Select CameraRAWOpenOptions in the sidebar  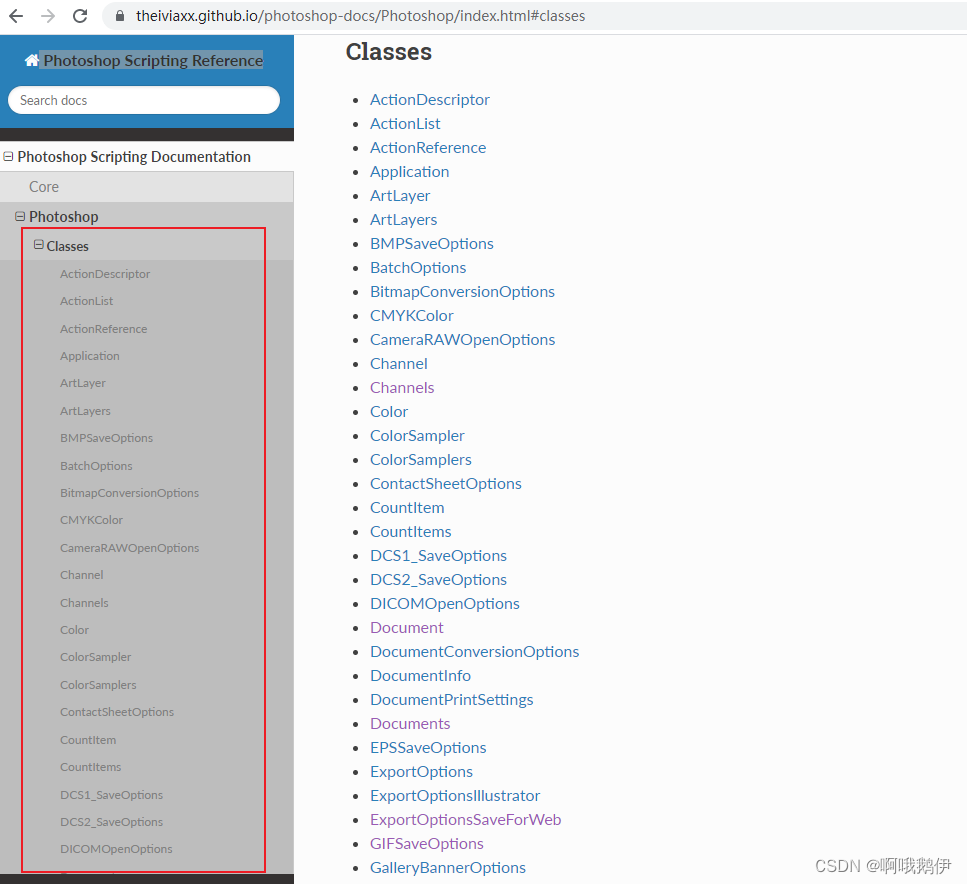(130, 548)
